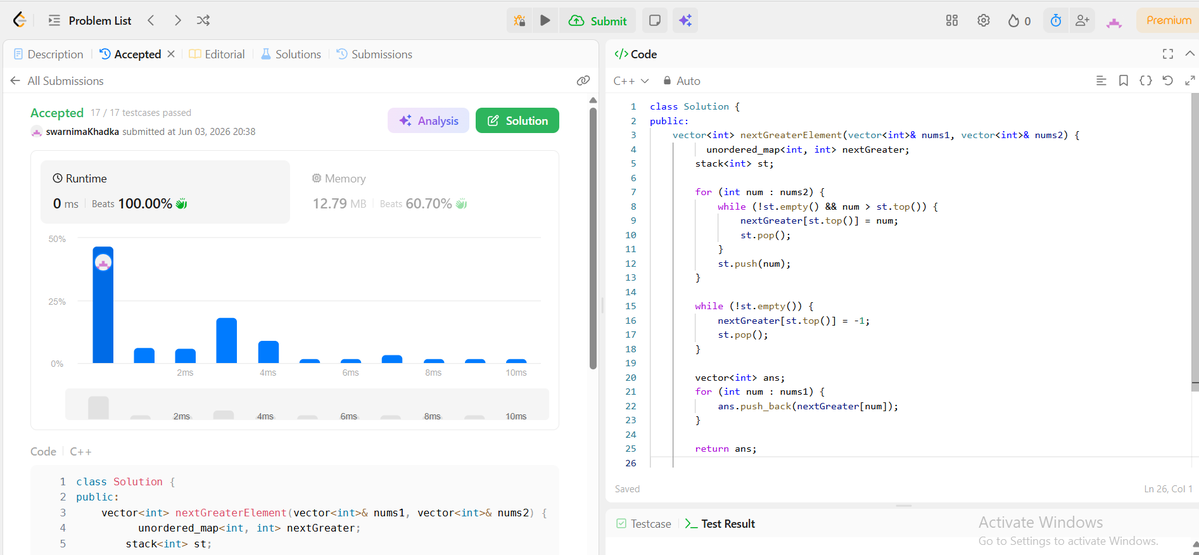Toggle the timer stopwatch icon
1199x555 pixels.
(1056, 21)
